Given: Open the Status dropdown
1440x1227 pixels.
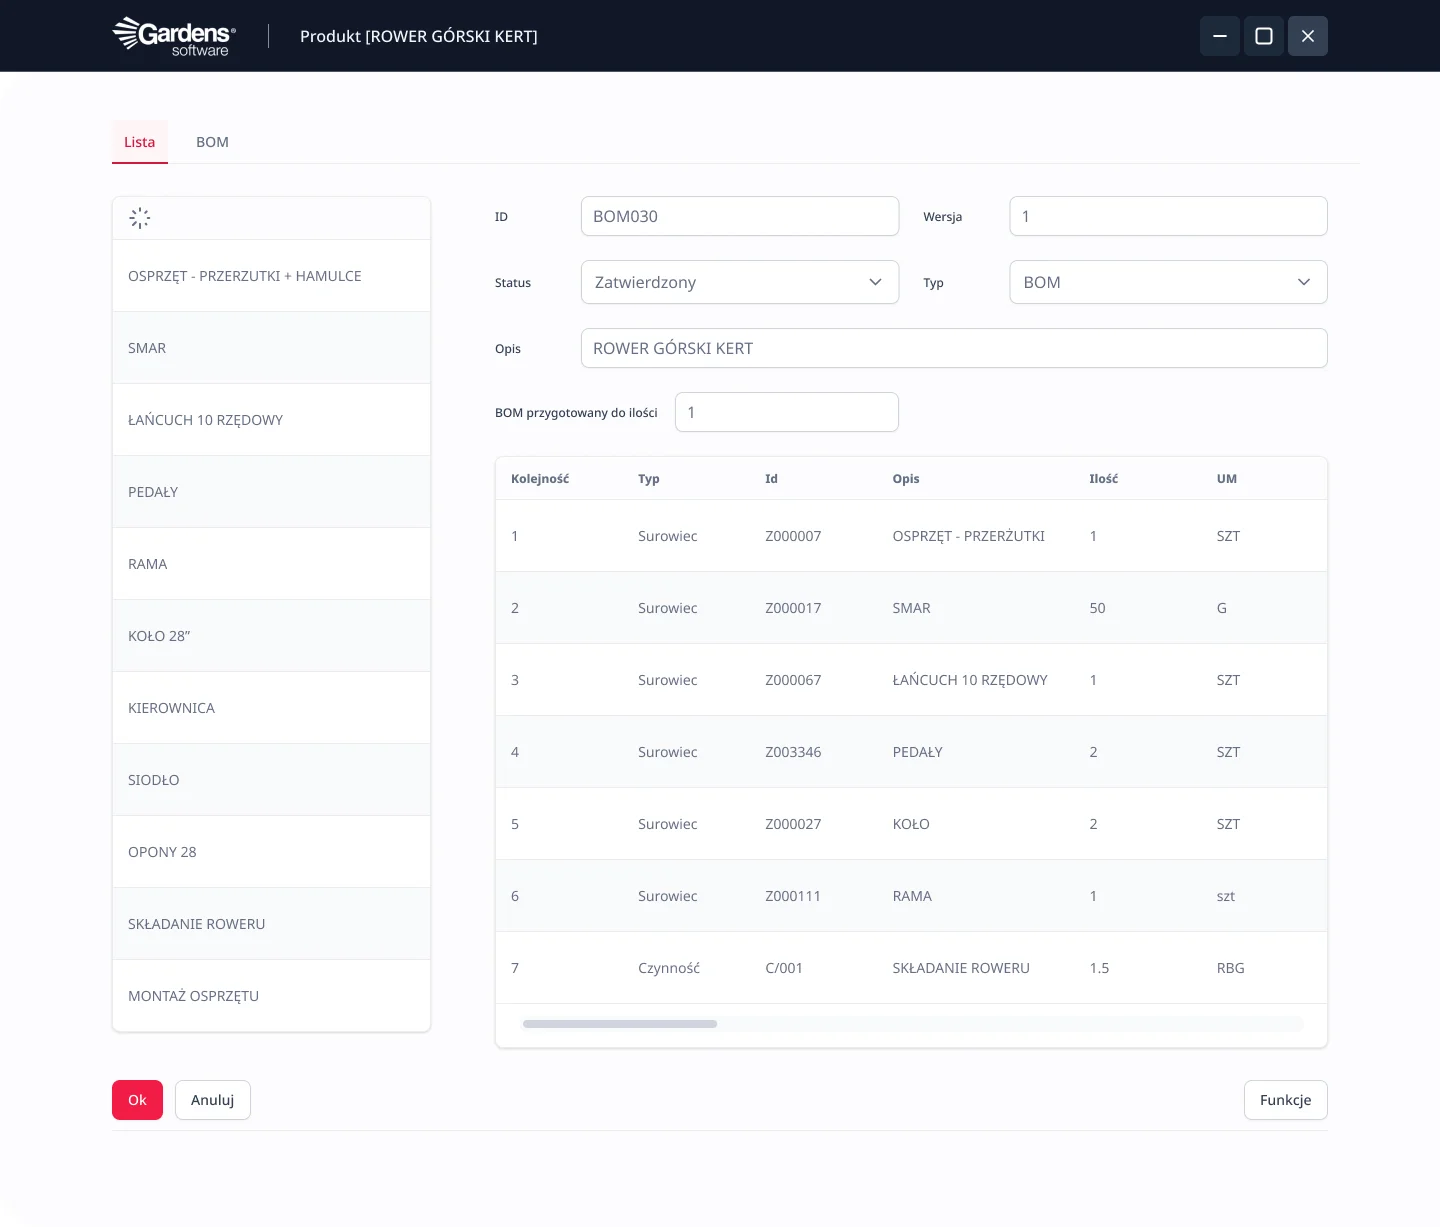Looking at the screenshot, I should (x=739, y=282).
